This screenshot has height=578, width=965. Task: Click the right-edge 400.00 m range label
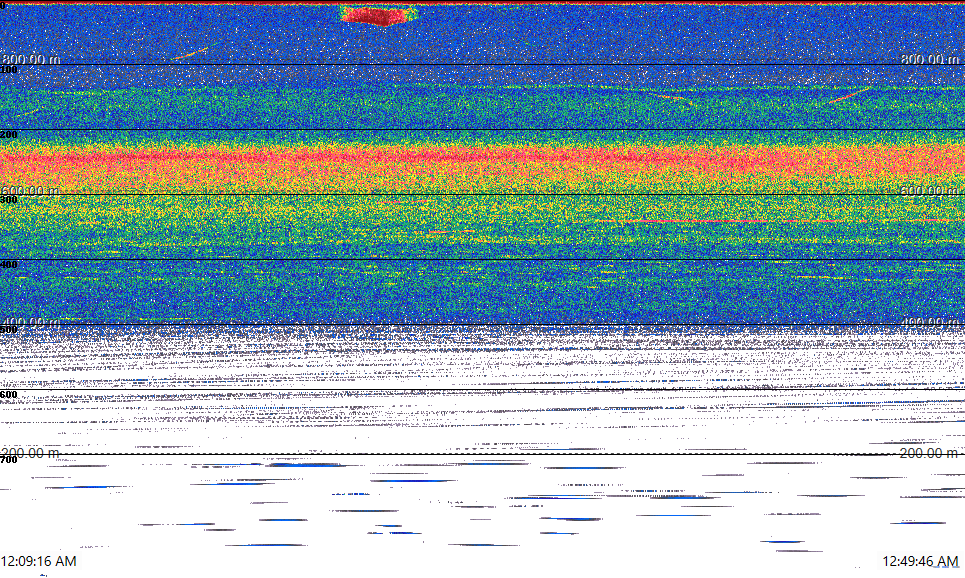point(929,322)
